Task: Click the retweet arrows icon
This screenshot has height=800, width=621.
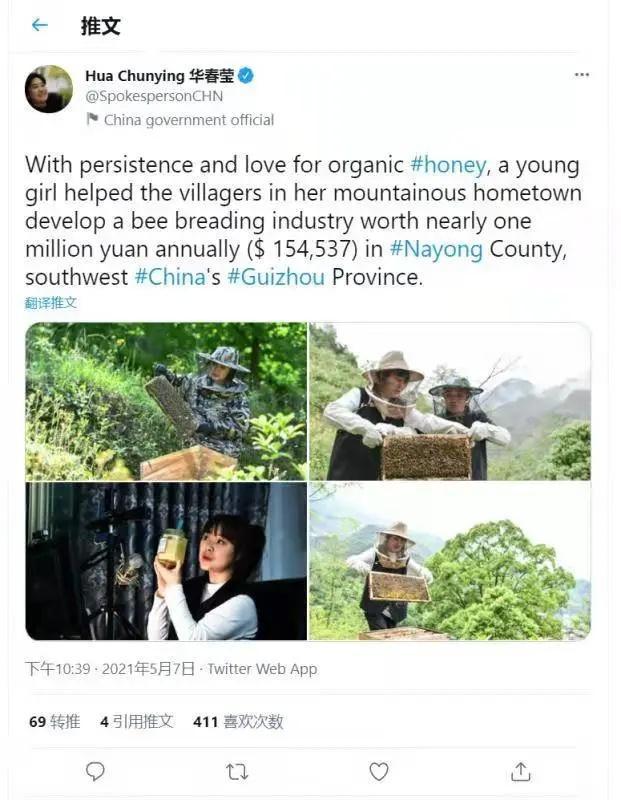Action: tap(237, 771)
